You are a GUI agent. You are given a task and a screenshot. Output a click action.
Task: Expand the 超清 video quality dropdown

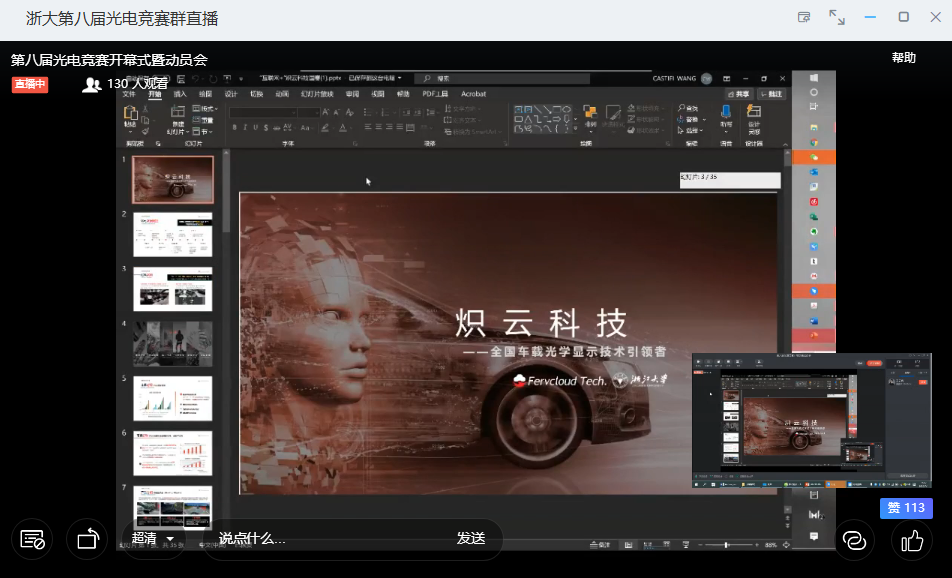tap(153, 539)
